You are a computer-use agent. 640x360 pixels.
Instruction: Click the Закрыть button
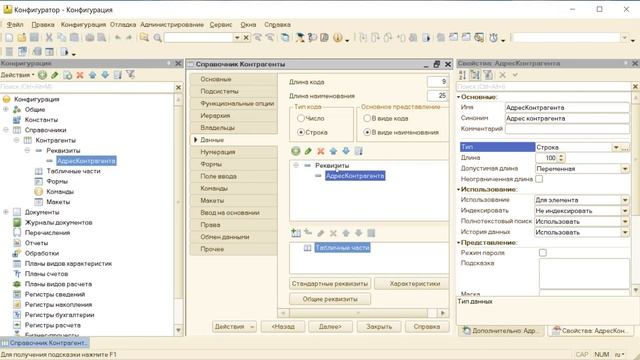click(x=379, y=327)
